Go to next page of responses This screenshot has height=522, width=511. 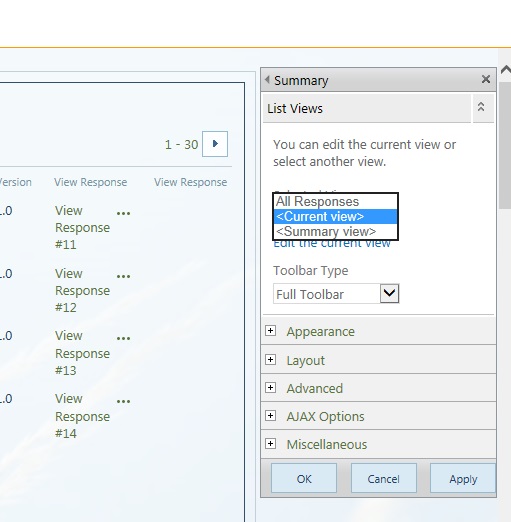click(x=215, y=144)
